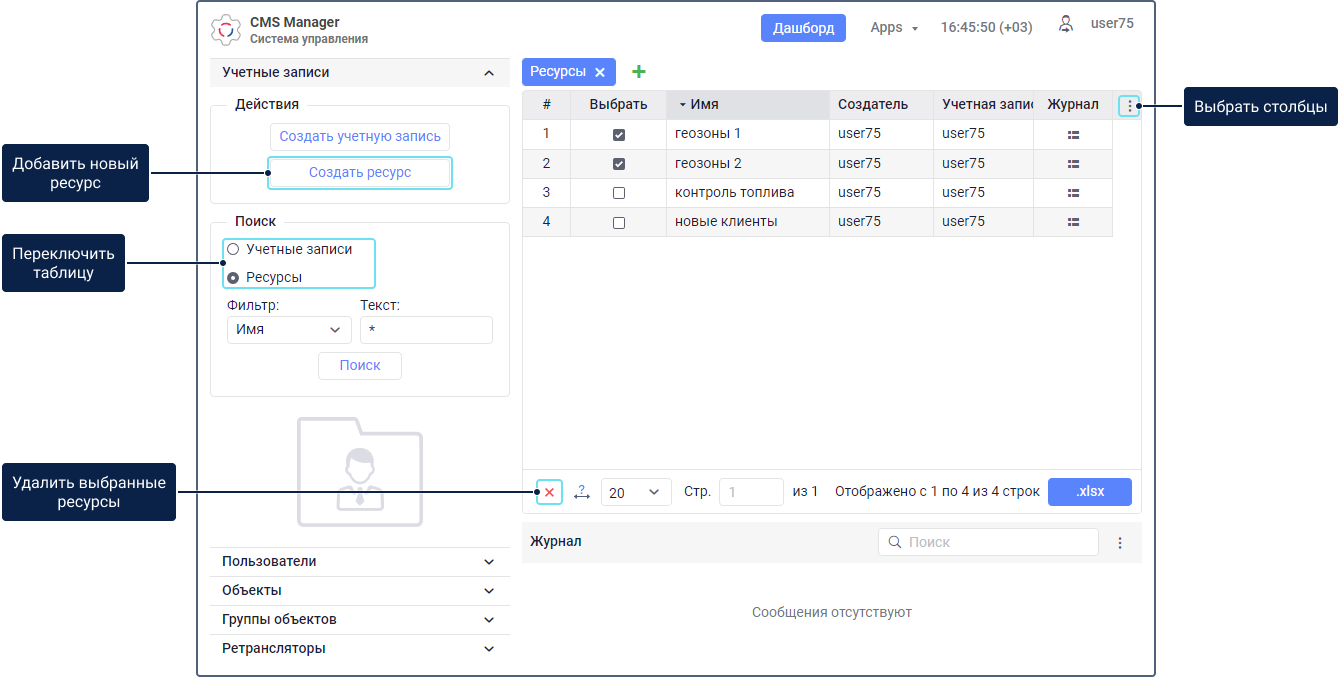1340x677 pixels.
Task: Click the green plus add-tab icon
Action: [639, 72]
